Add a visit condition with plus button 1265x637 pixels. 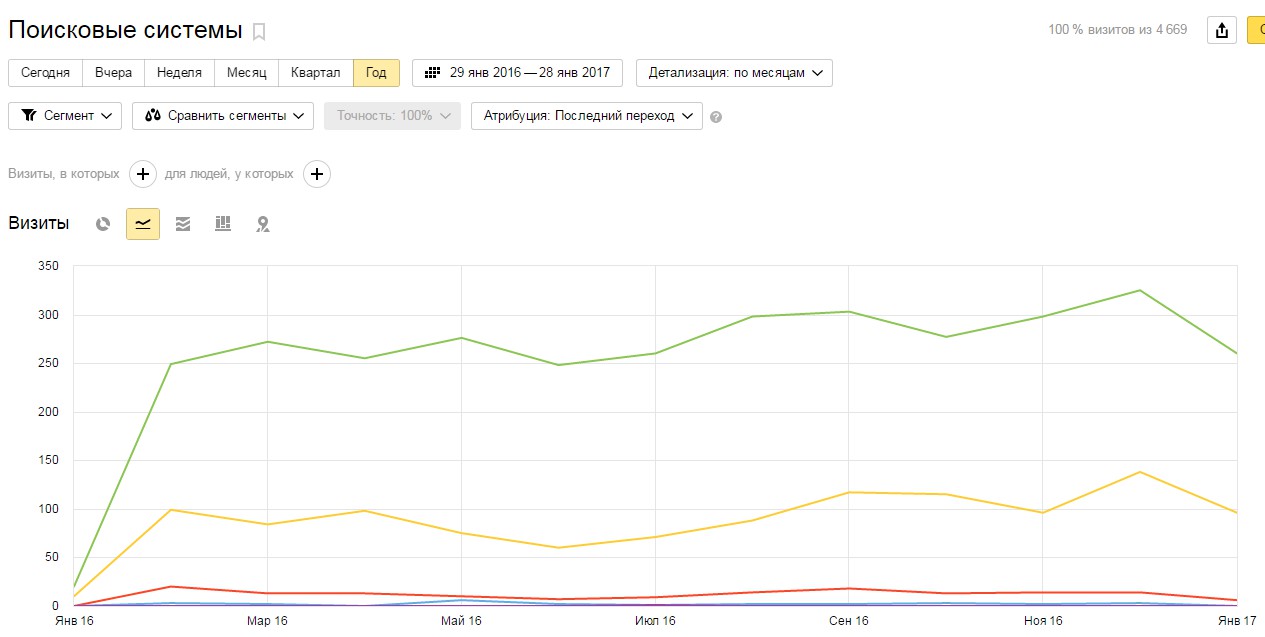(143, 174)
